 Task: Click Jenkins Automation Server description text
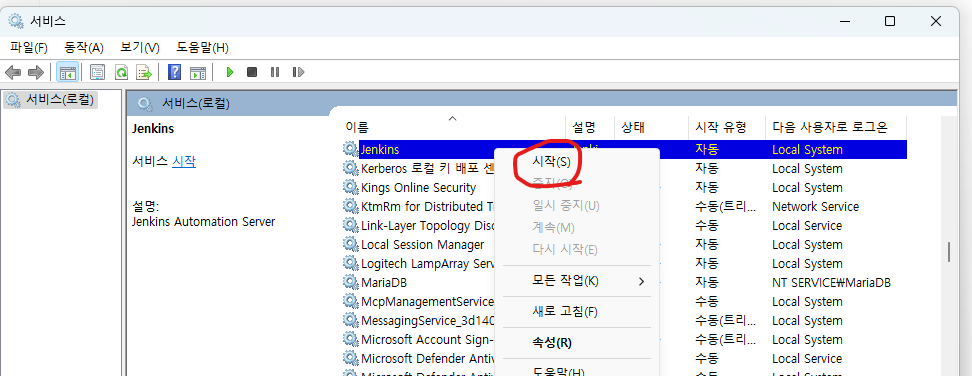click(x=203, y=222)
